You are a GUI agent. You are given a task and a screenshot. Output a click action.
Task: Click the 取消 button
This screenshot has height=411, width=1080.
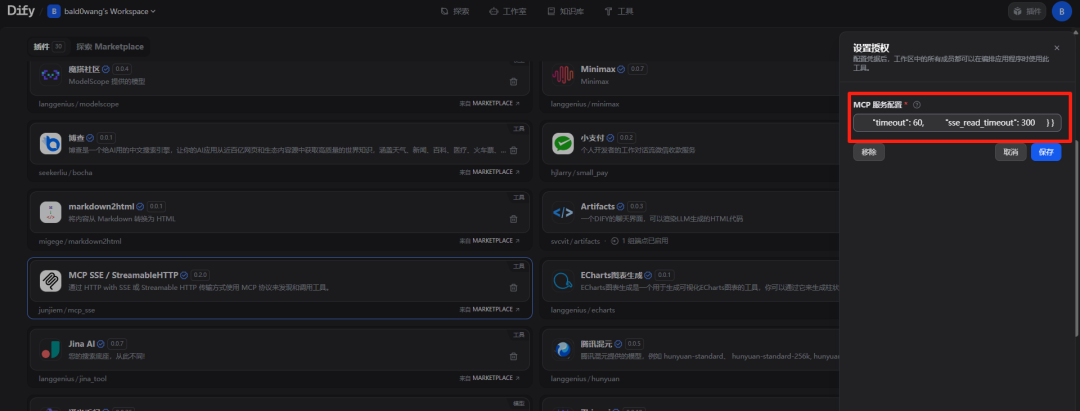pyautogui.click(x=1010, y=153)
